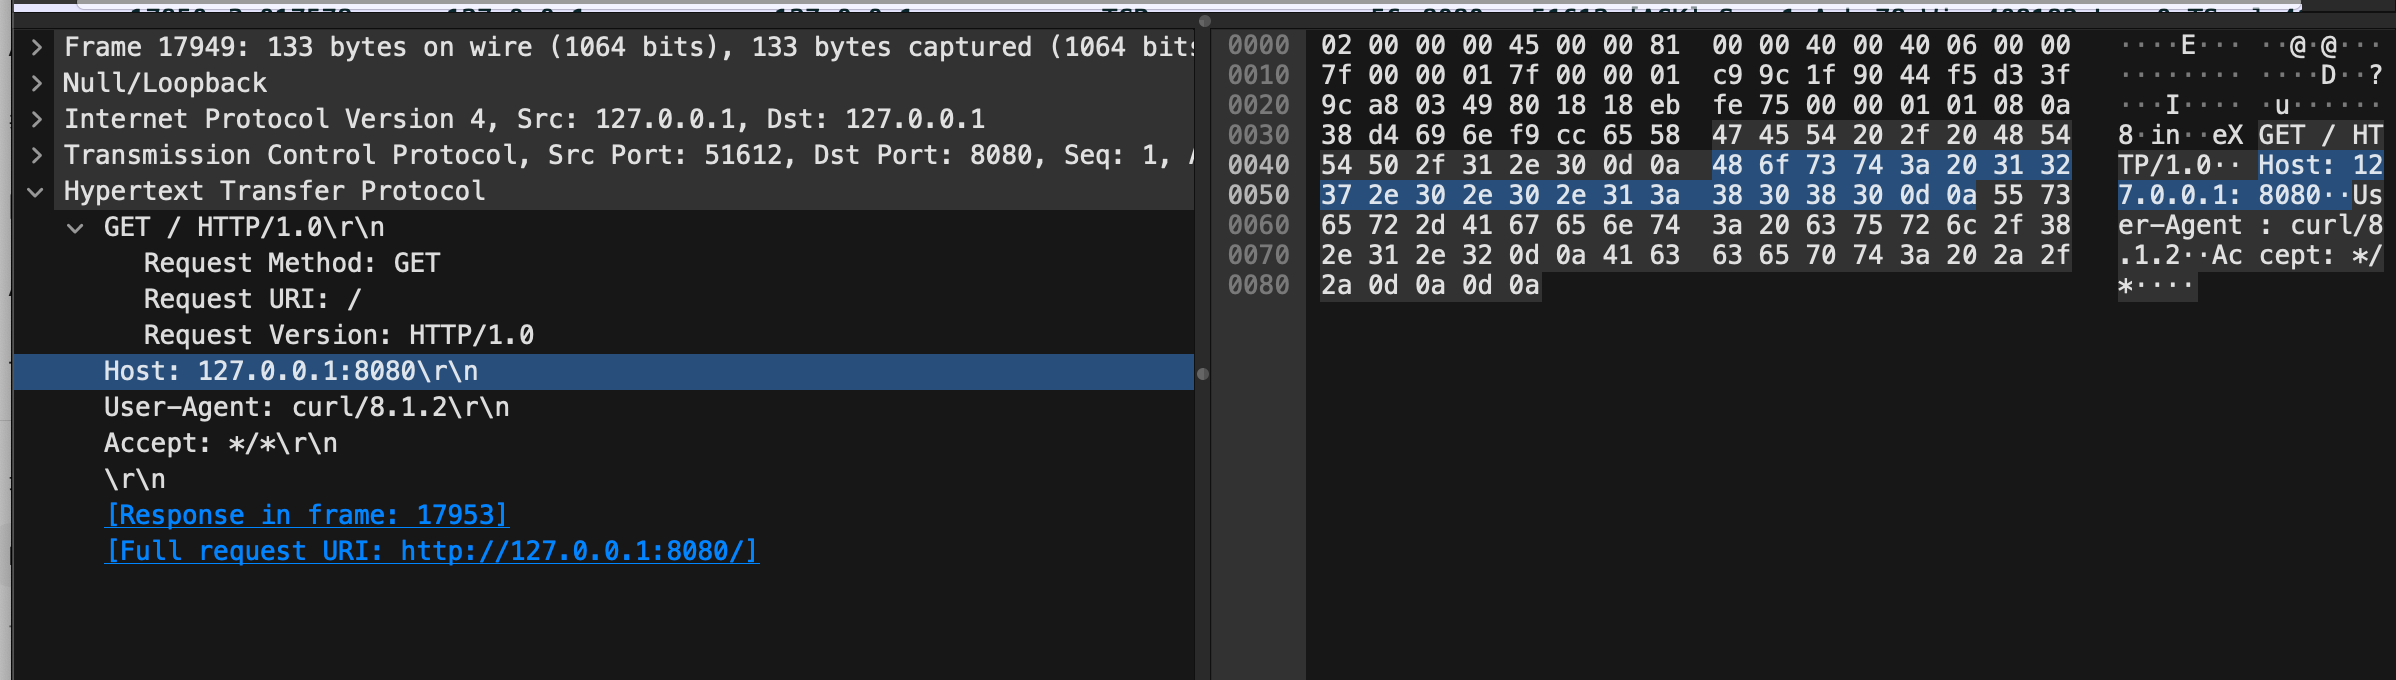Click the Full request URI link
2396x680 pixels.
[431, 551]
